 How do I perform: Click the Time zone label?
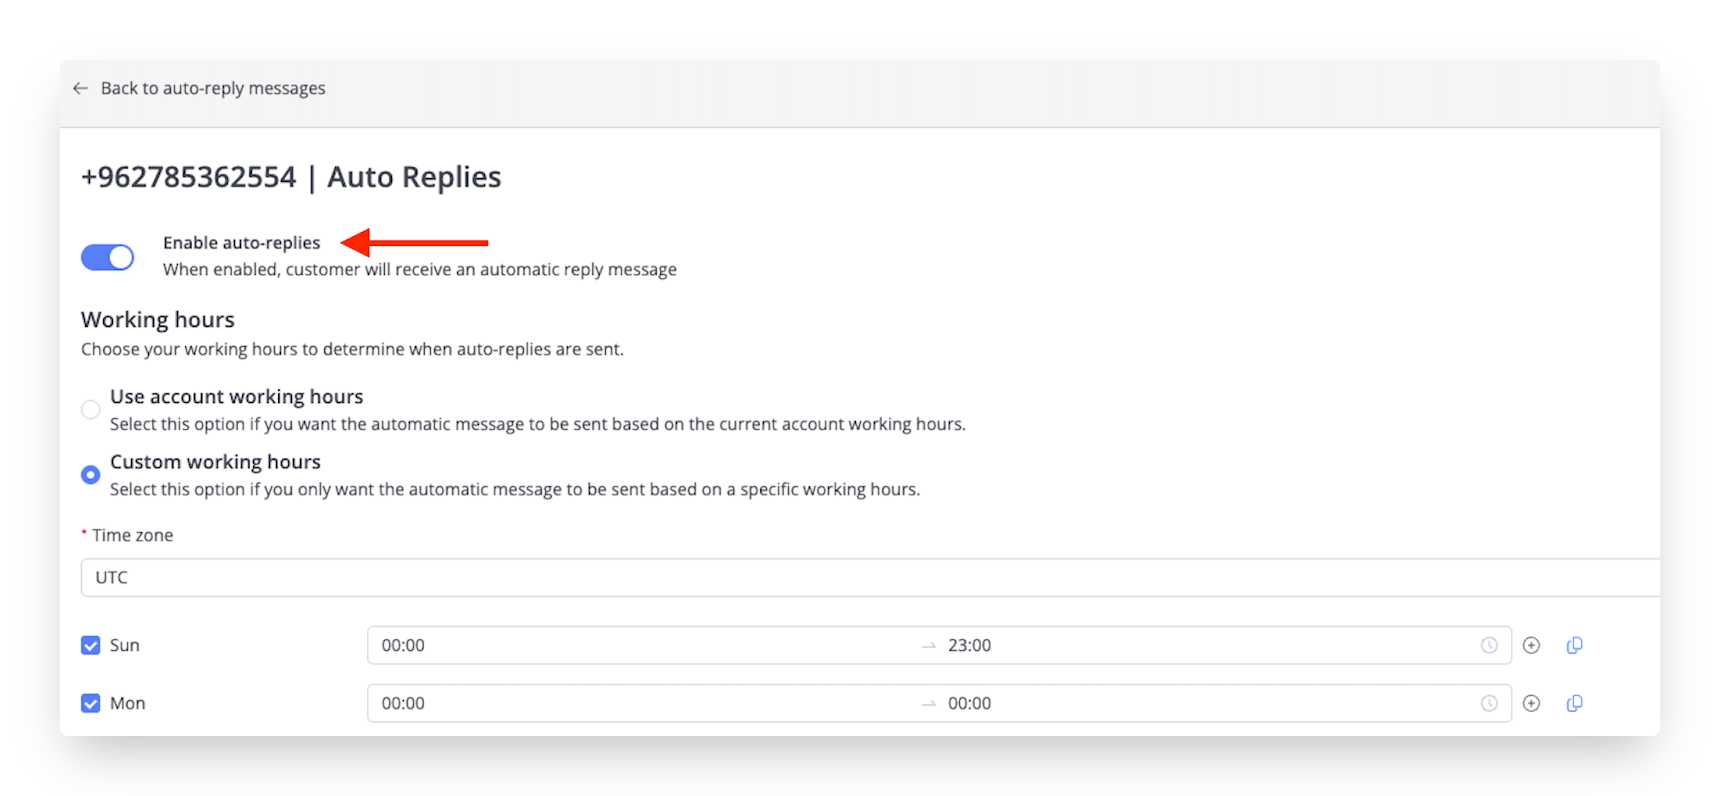coord(131,535)
